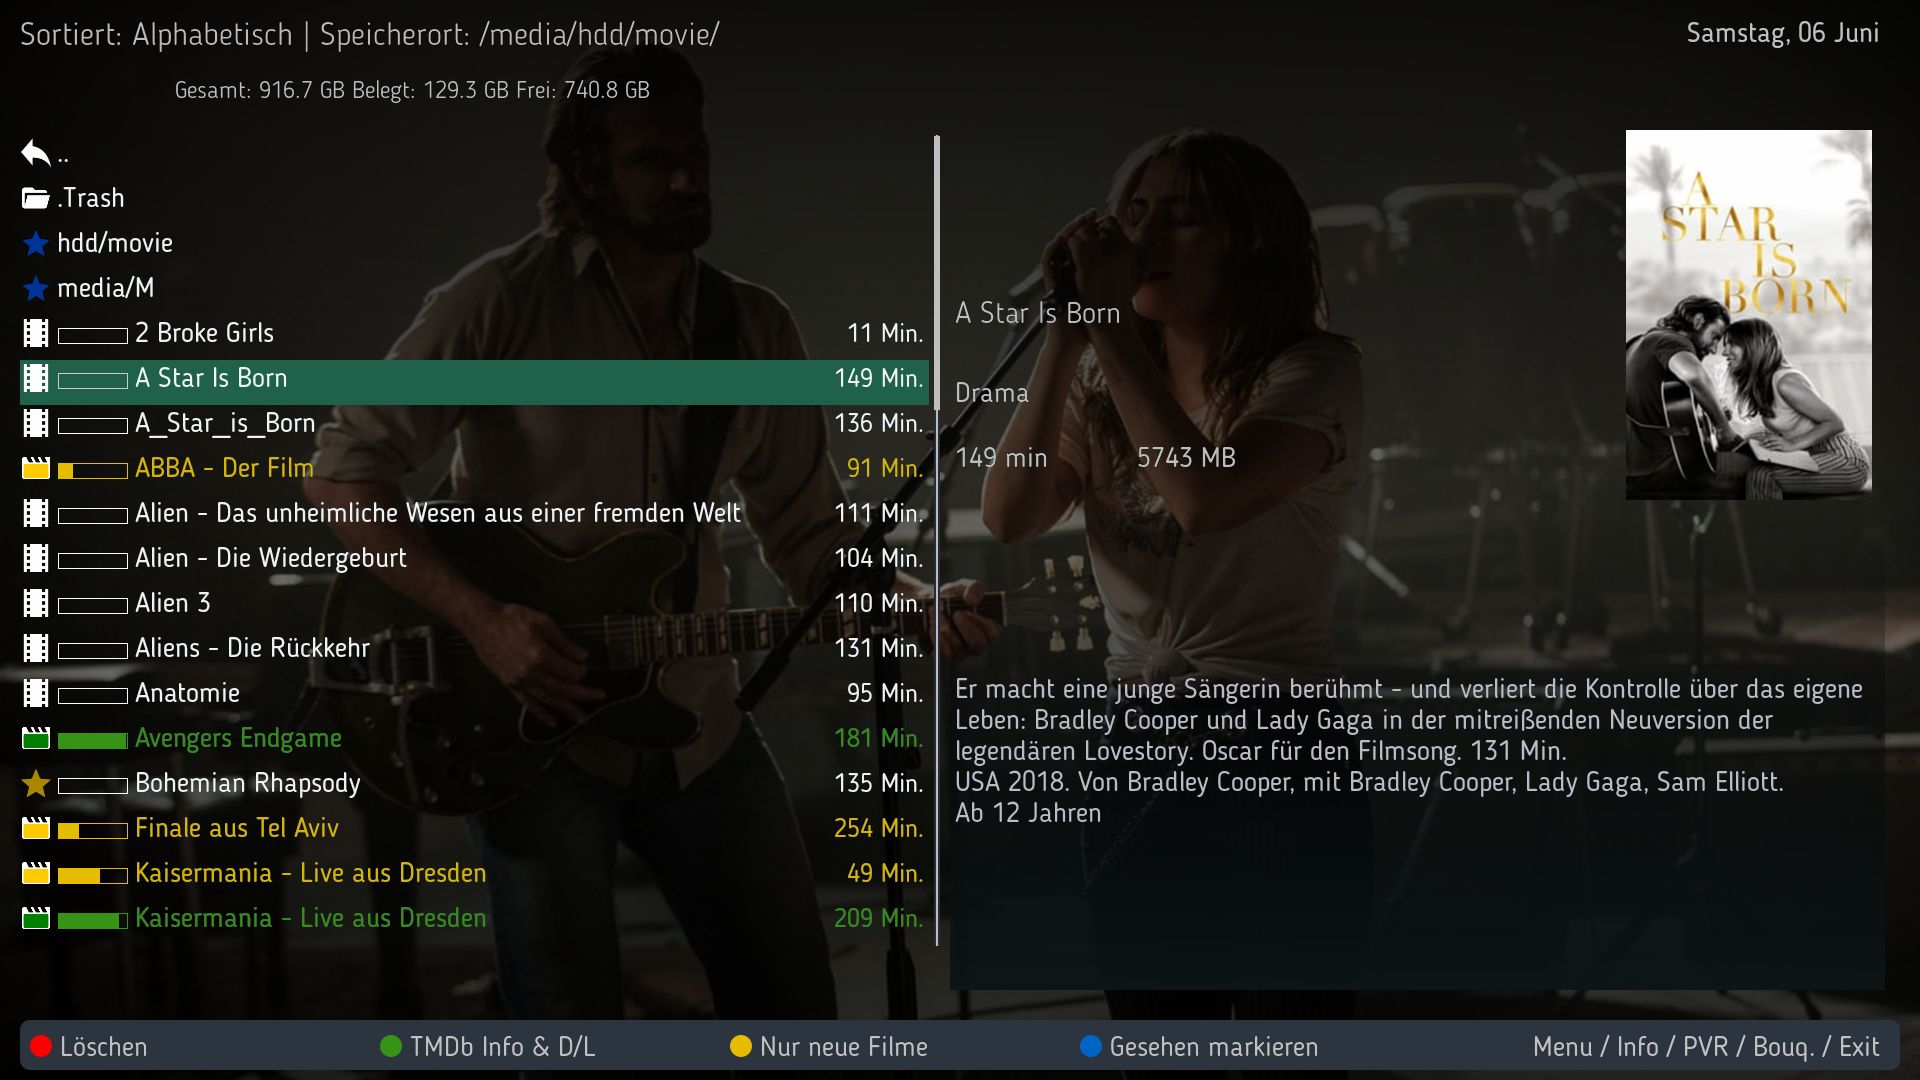Click the yellow clapperboard icon for ABBA - Der Film

(35, 468)
